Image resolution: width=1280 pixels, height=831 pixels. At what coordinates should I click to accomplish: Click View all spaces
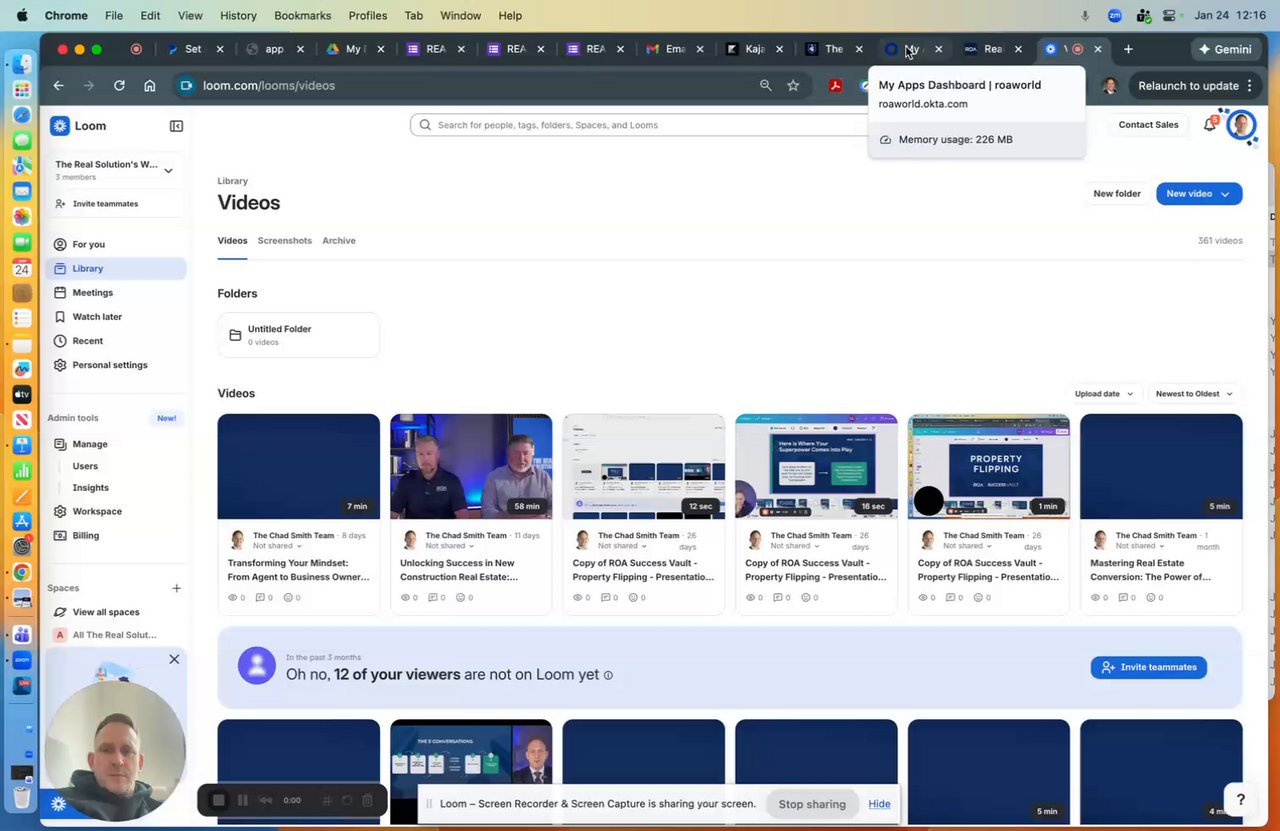pos(106,612)
